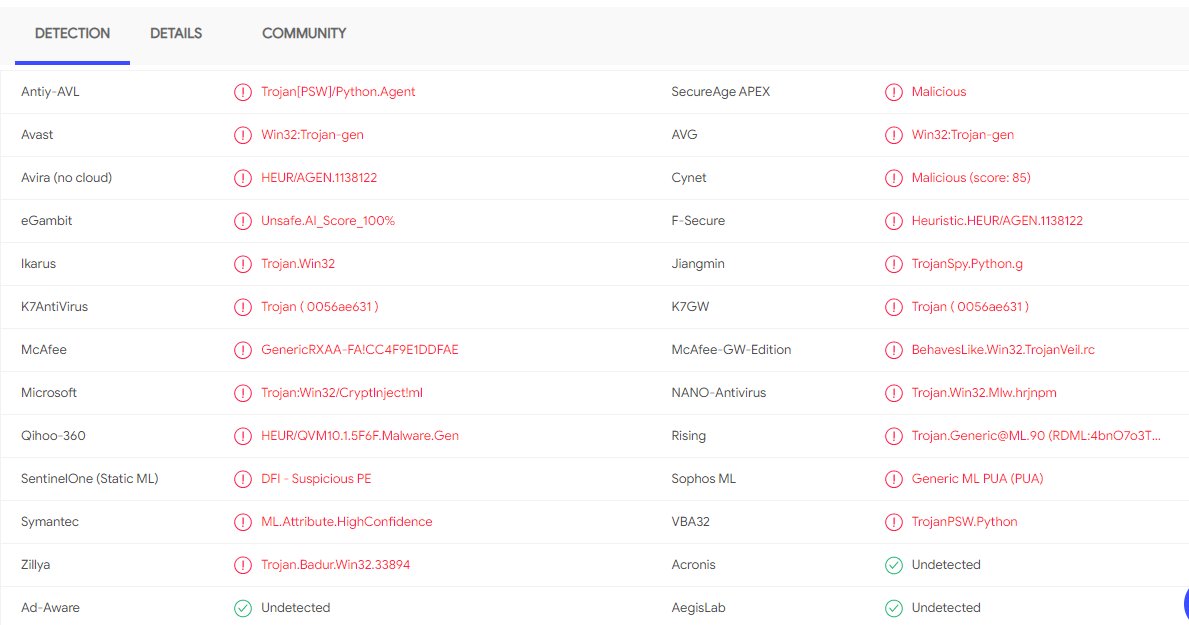
Task: Click the K7AntiVirus Trojan ( 0056ae631 ) result
Action: tap(320, 306)
